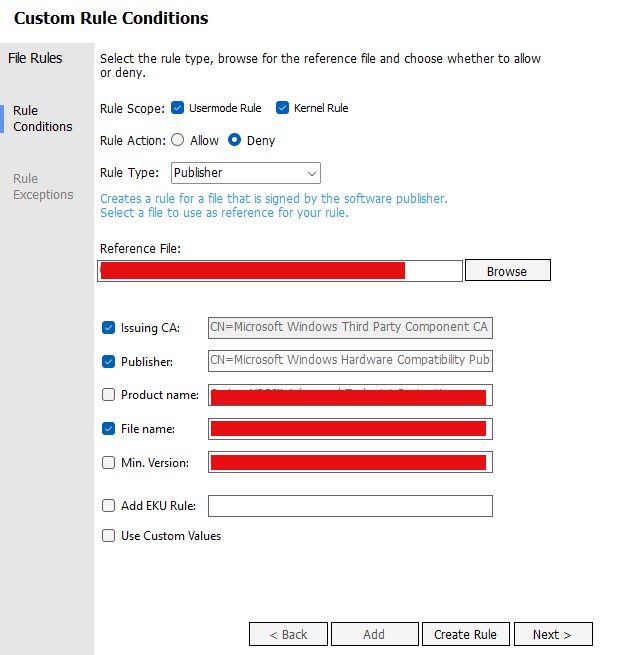Disable the File name checkbox

(108, 429)
